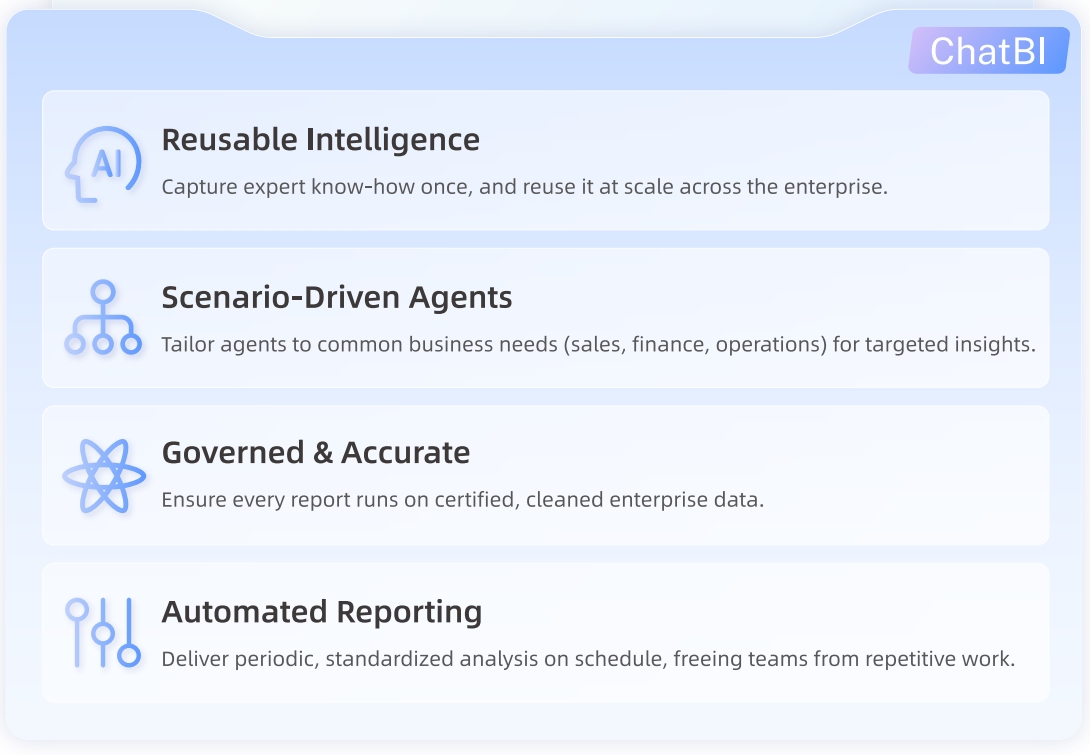Click the bottom-left node of the hierarchy icon
The image size is (1090, 755).
click(x=75, y=344)
